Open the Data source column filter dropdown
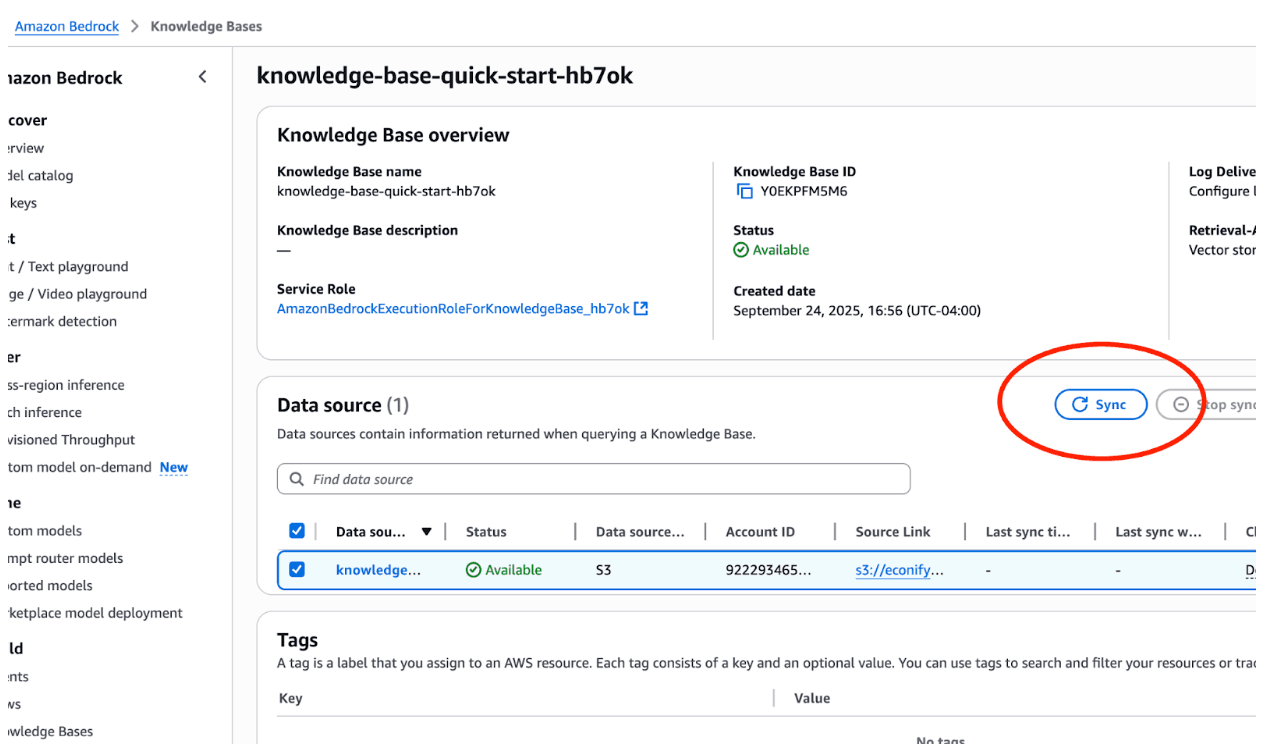 pyautogui.click(x=427, y=531)
